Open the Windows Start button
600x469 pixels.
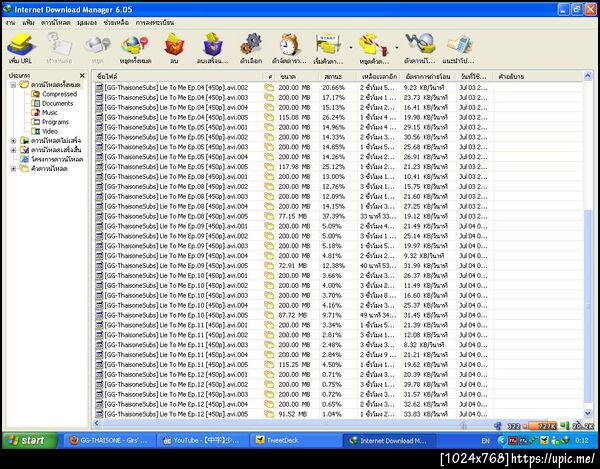point(30,440)
